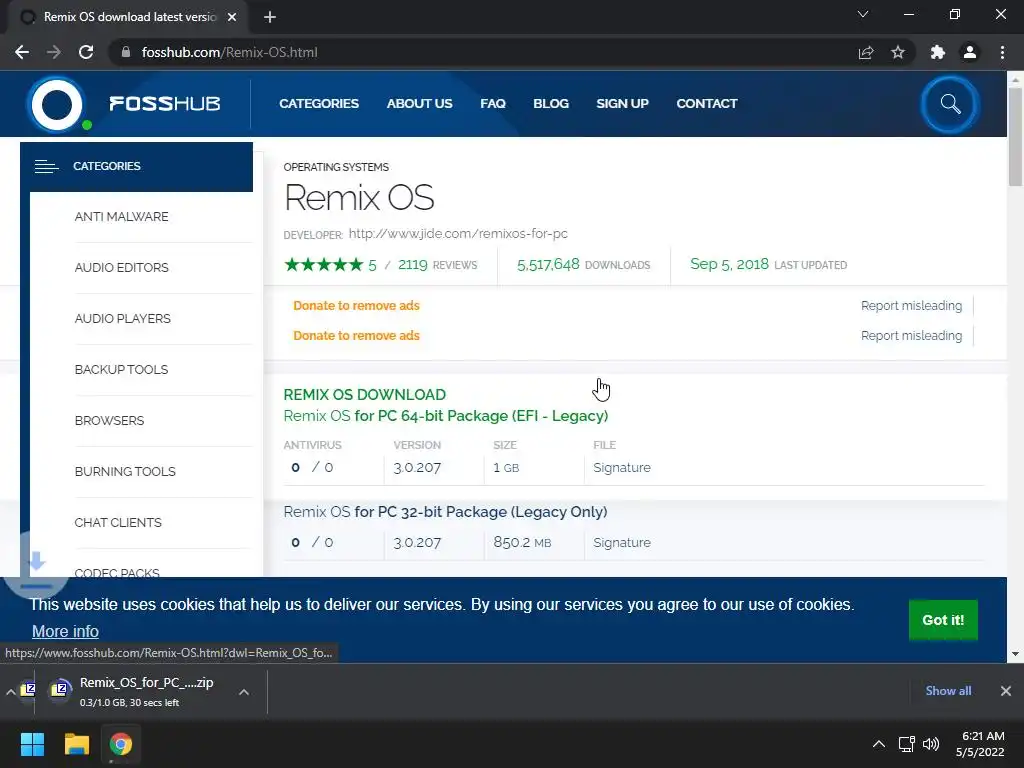
Task: Bookmark this page with the star icon
Action: click(898, 52)
